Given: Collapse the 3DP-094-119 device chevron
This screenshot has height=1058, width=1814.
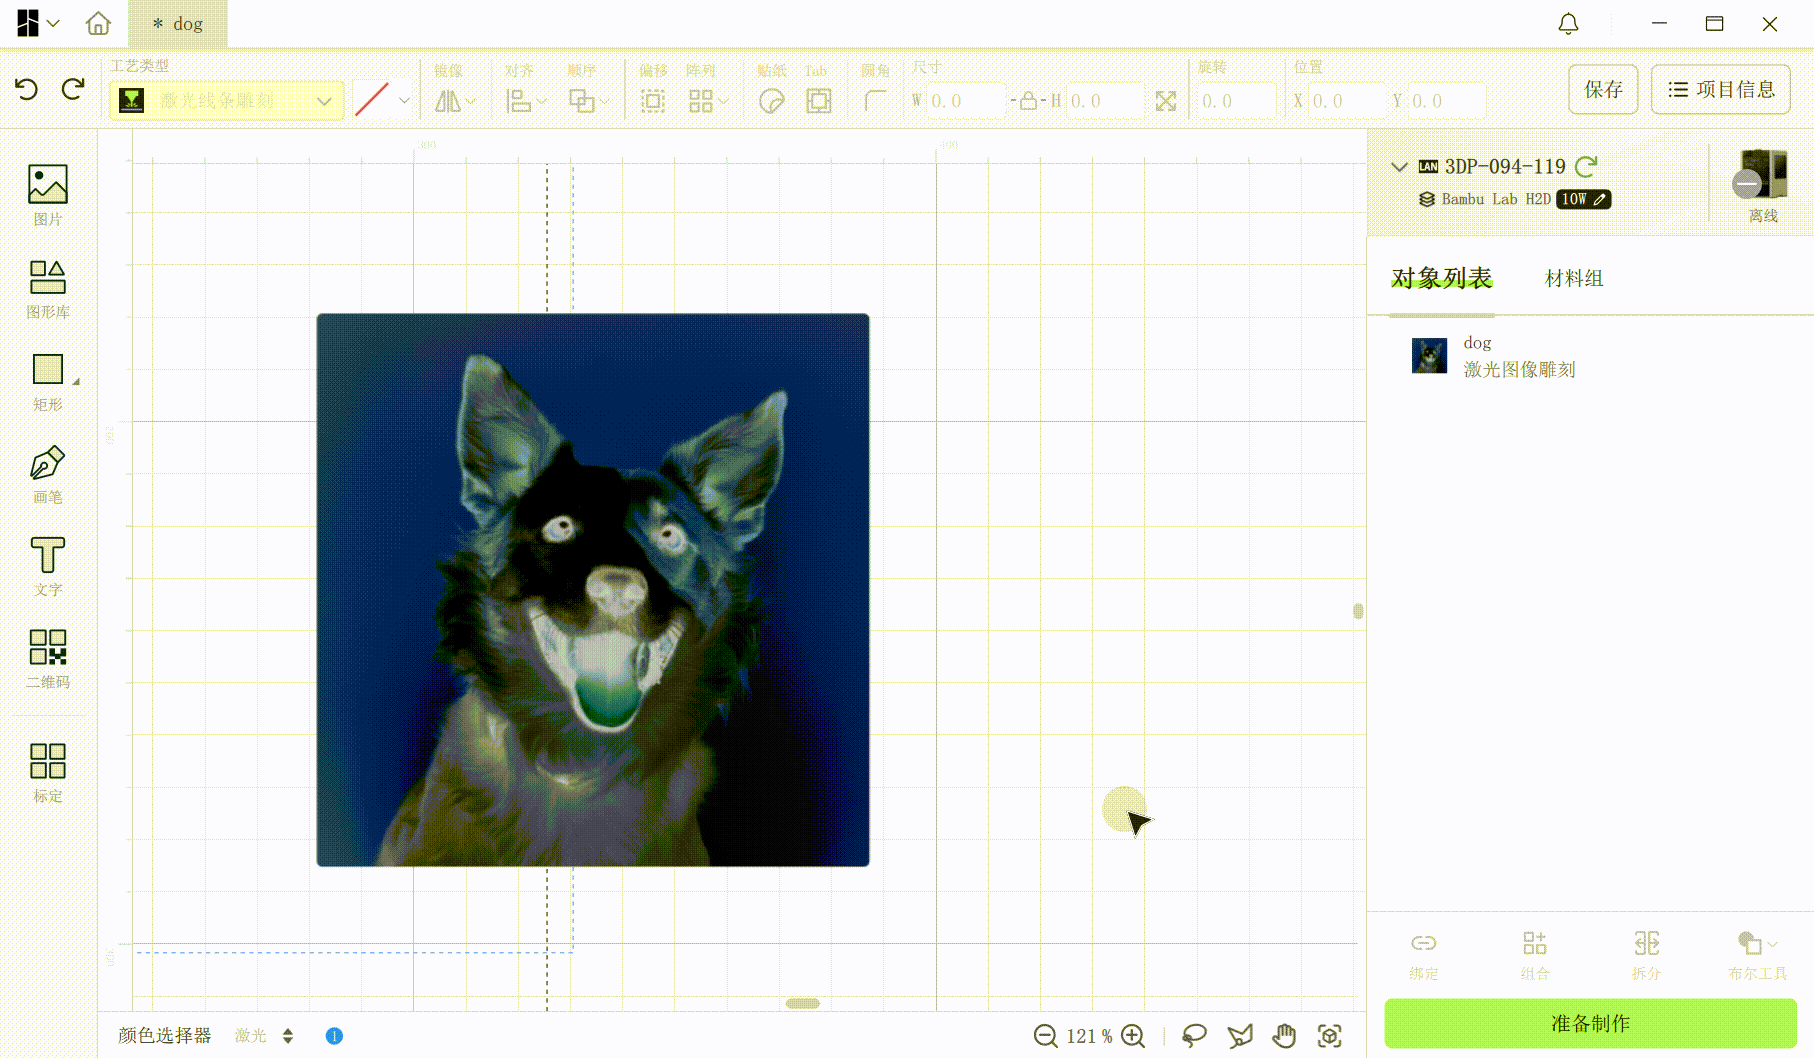Looking at the screenshot, I should [x=1400, y=166].
